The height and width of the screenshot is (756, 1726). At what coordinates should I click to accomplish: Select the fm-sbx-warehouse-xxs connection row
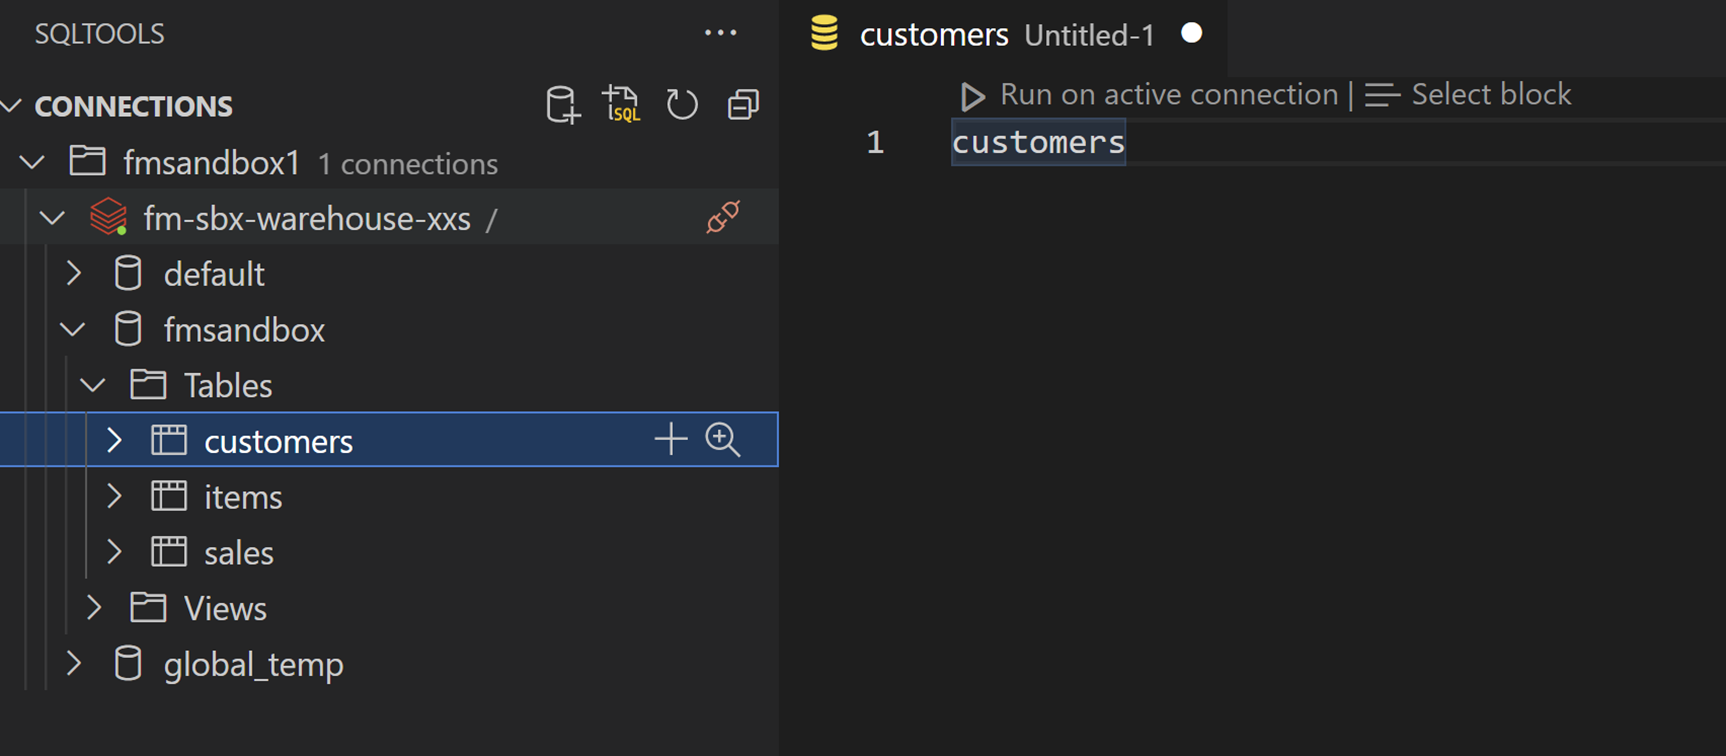[389, 217]
